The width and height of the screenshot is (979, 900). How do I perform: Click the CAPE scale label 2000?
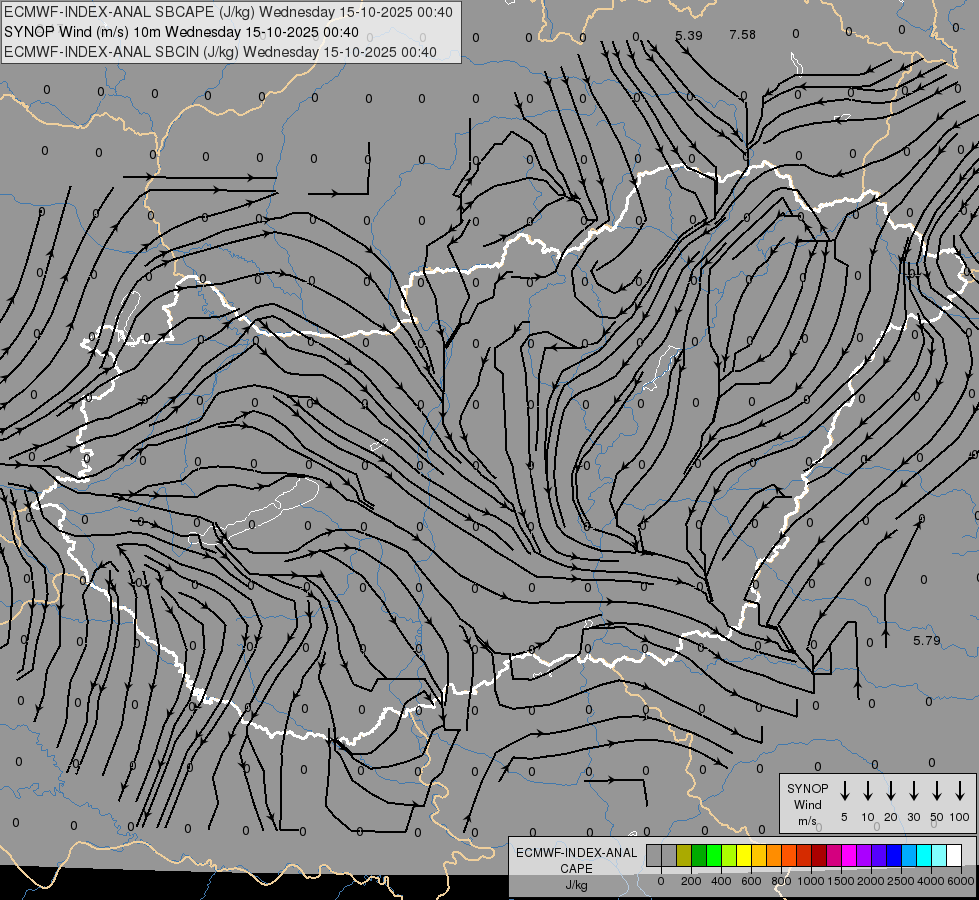click(x=871, y=881)
